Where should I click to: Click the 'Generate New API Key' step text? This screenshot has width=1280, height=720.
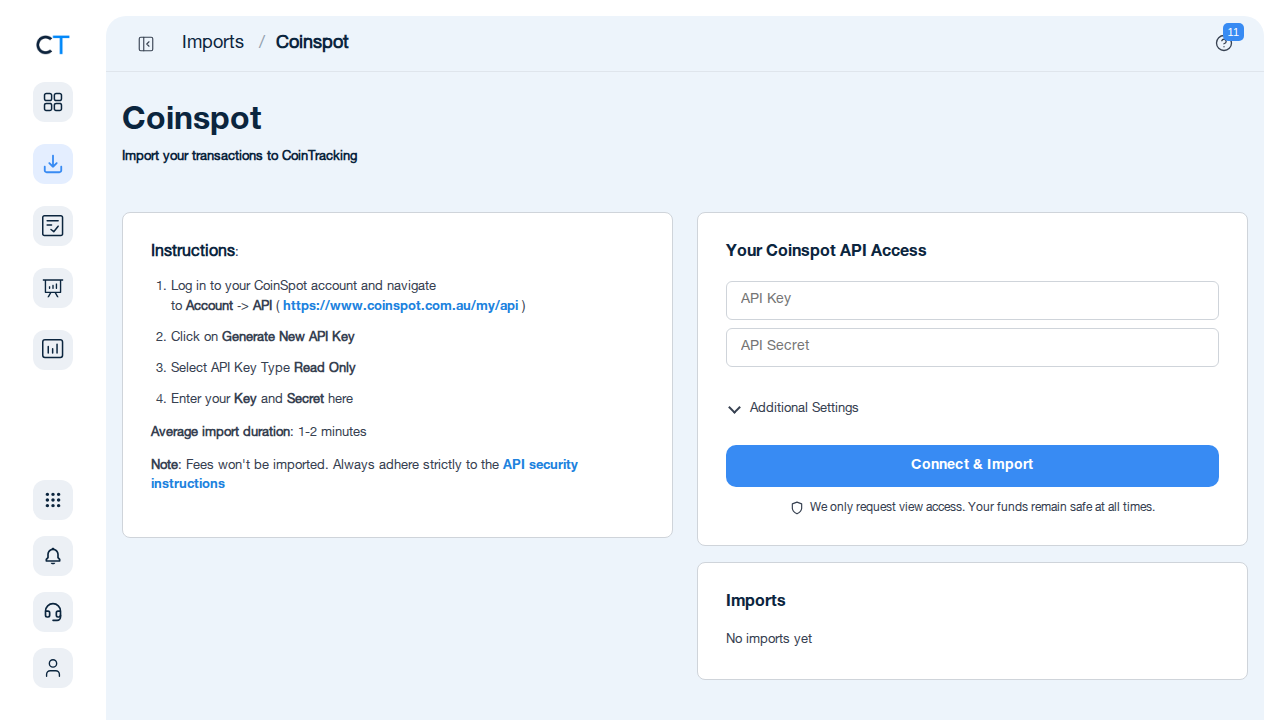click(288, 337)
